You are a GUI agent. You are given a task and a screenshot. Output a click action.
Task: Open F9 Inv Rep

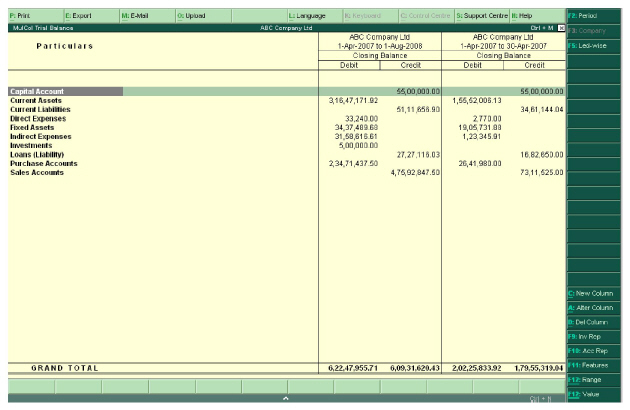point(593,337)
